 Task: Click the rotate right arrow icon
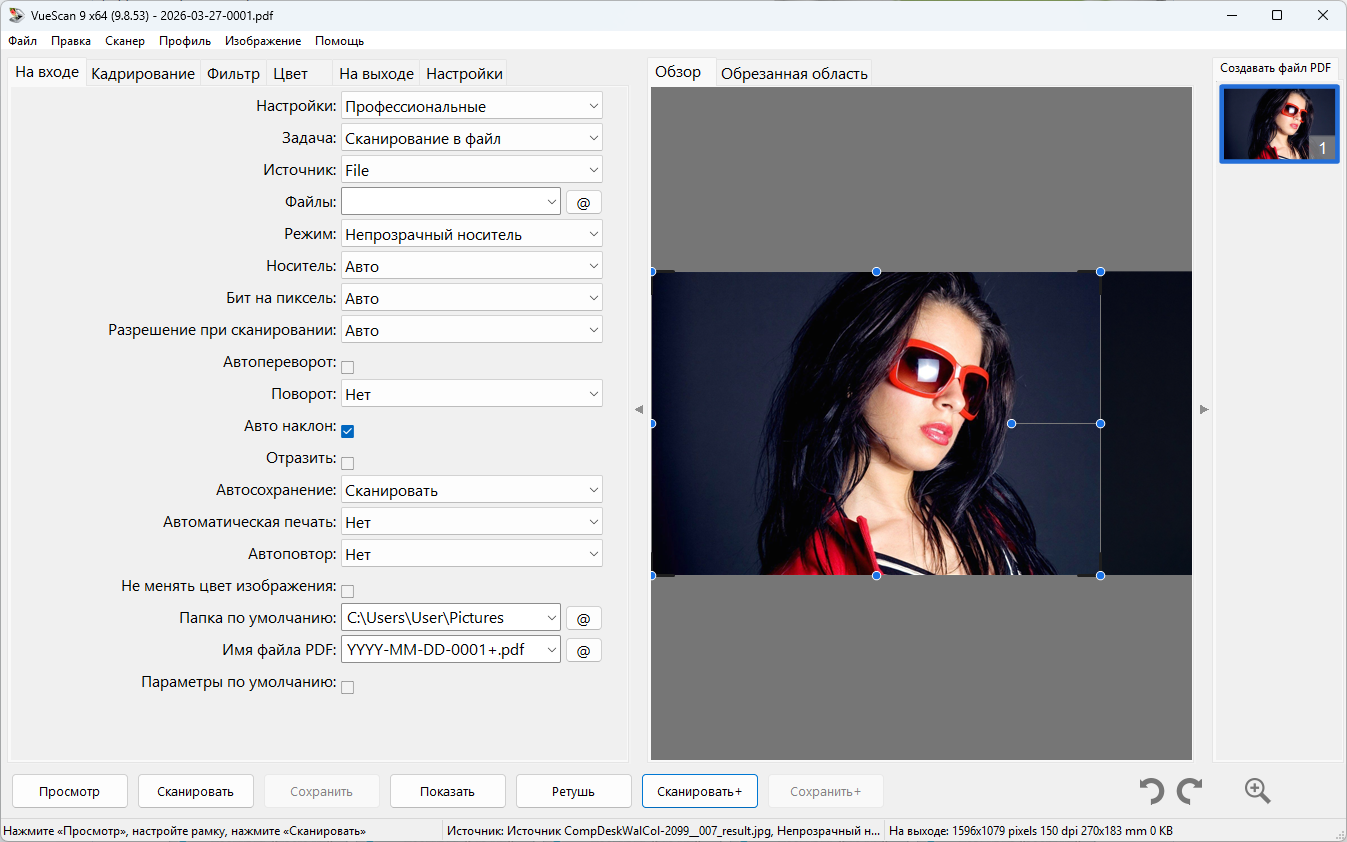(x=1189, y=791)
